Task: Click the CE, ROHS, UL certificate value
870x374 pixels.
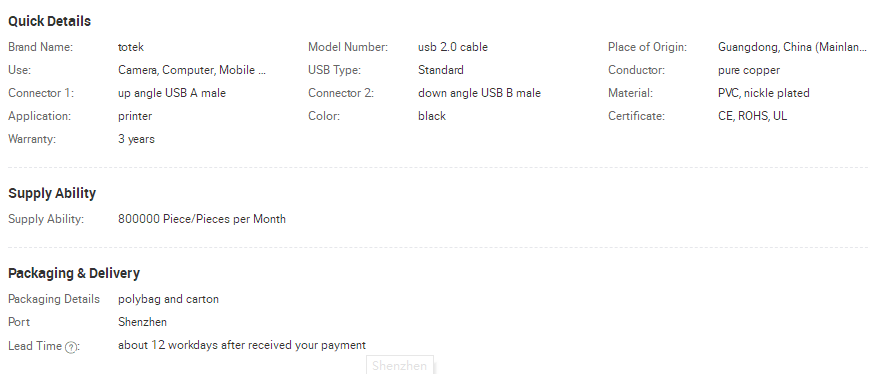Action: [752, 116]
